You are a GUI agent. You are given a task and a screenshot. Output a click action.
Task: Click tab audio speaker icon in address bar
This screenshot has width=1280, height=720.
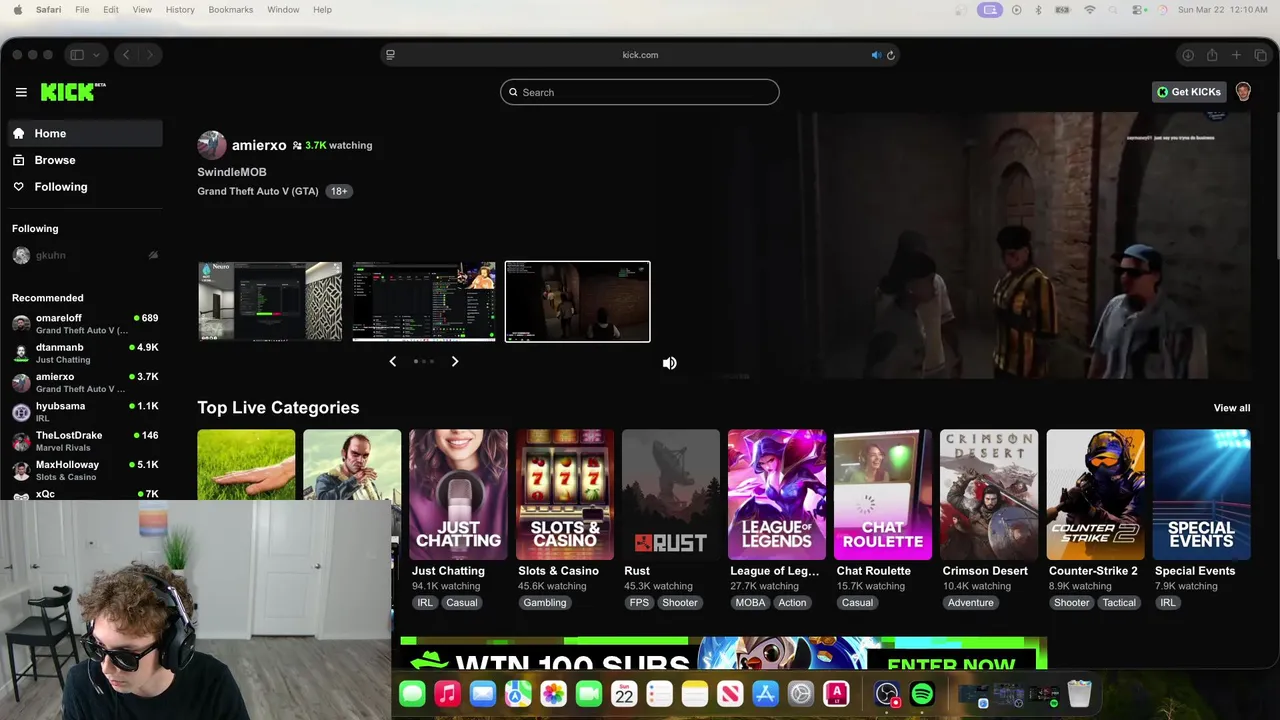pos(876,55)
